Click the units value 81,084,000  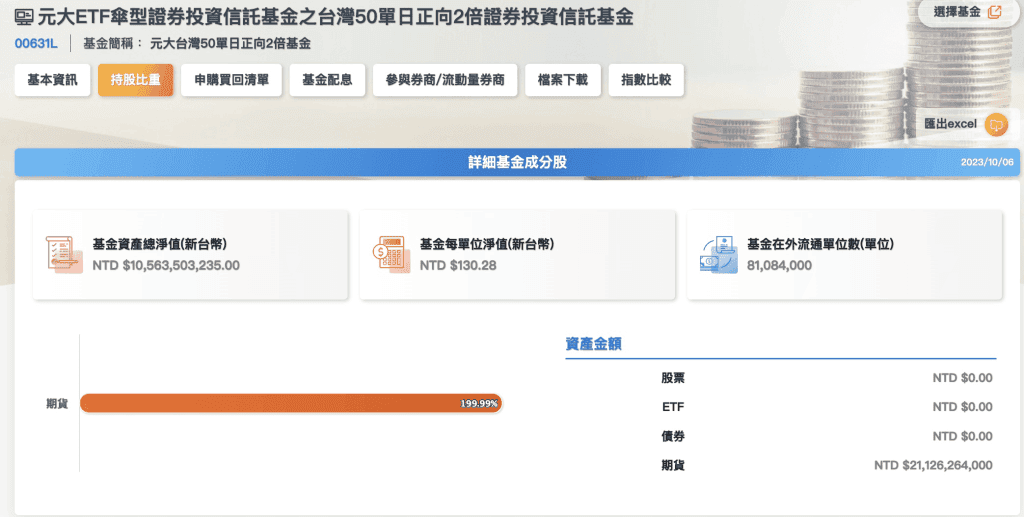point(779,266)
